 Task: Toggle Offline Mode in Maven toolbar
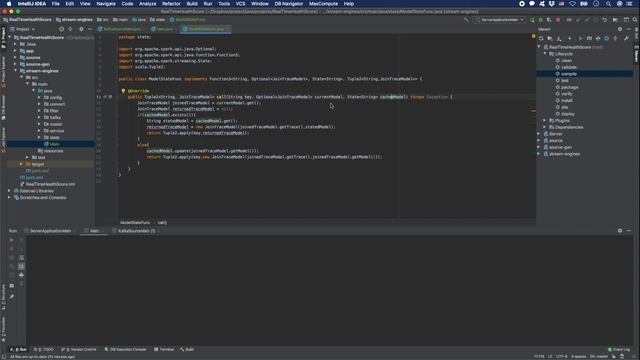[598, 38]
